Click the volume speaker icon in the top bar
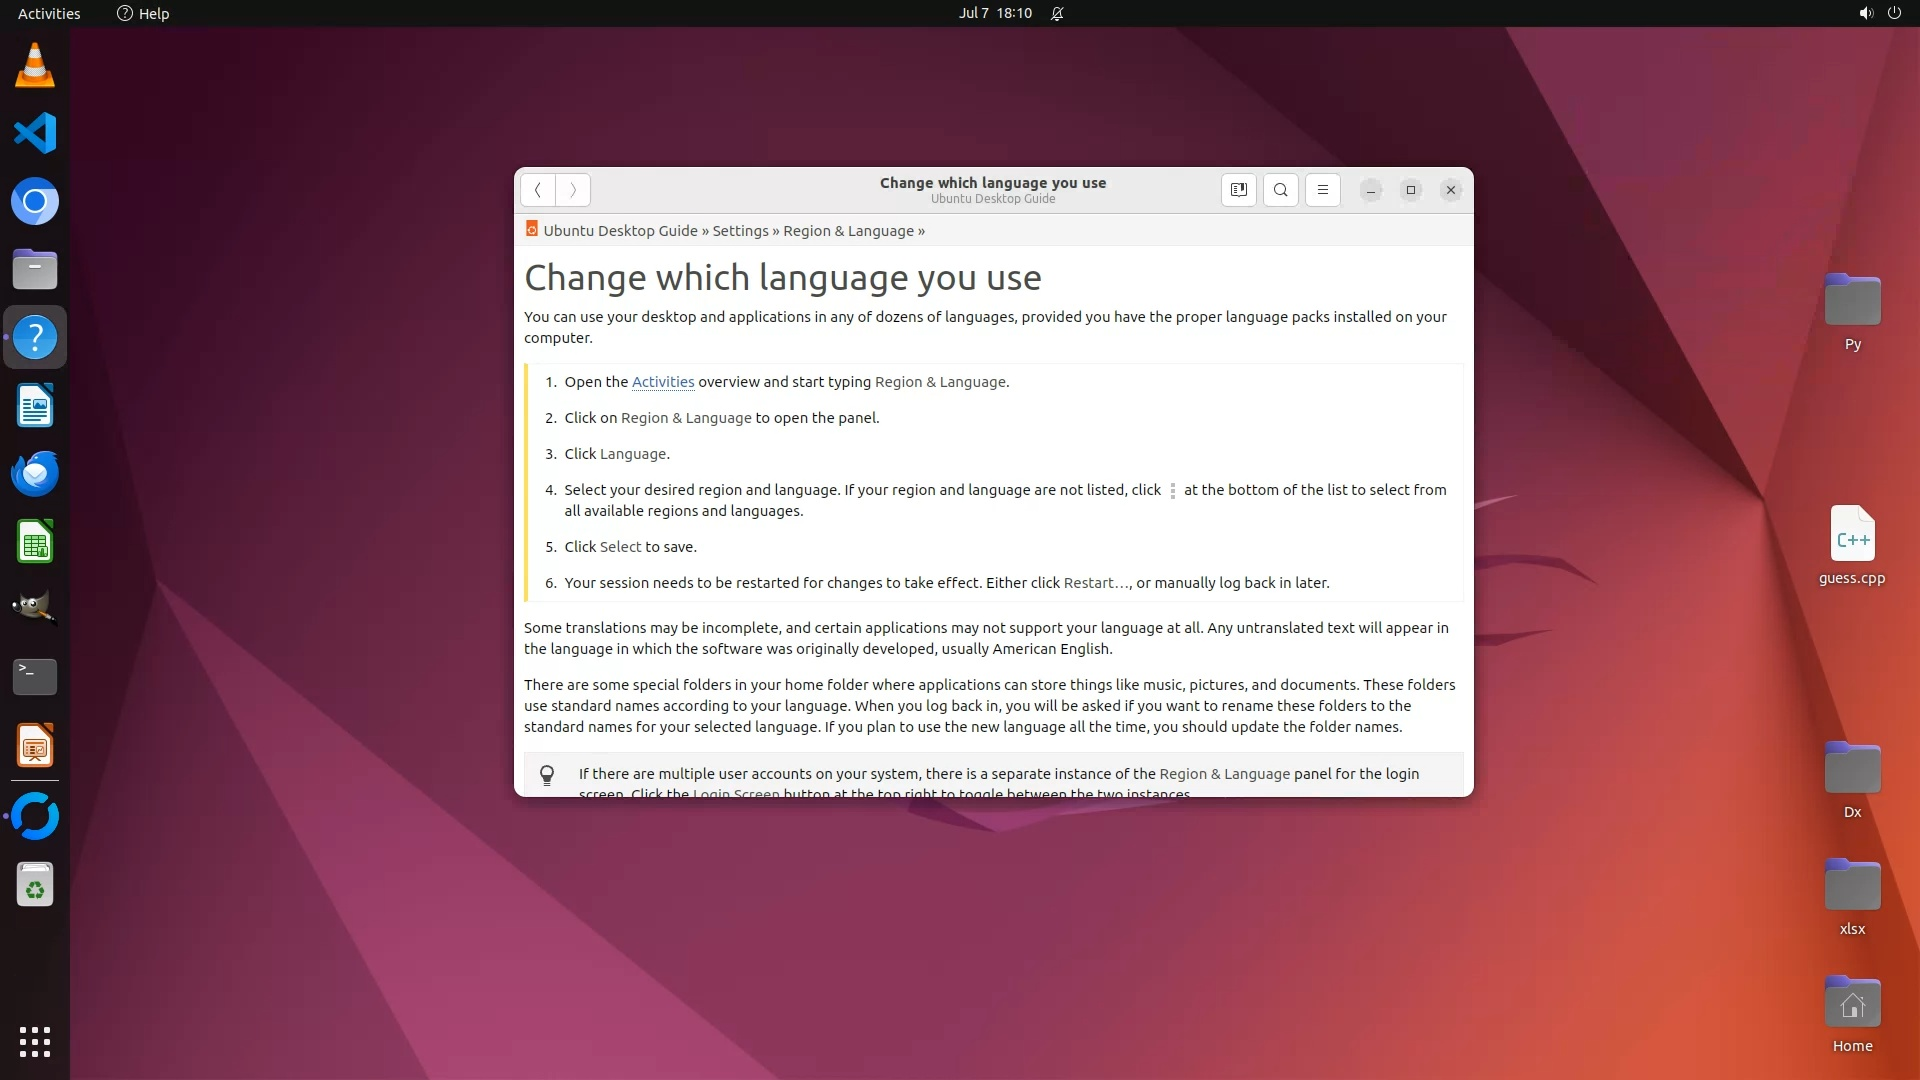The width and height of the screenshot is (1920, 1080). point(1865,13)
